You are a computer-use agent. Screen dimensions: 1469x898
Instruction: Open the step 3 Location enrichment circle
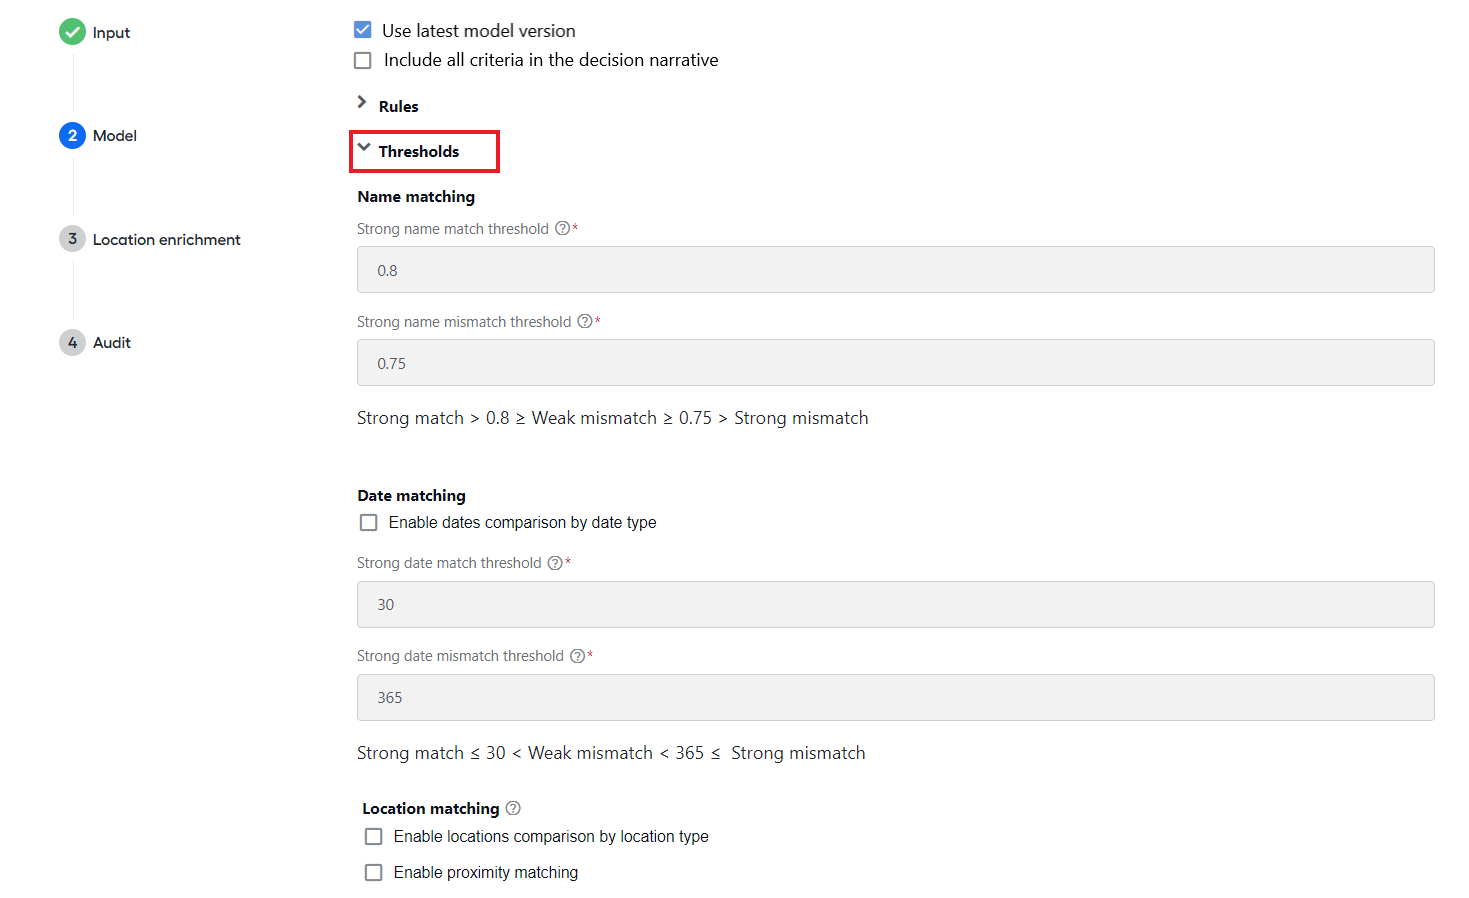coord(72,239)
